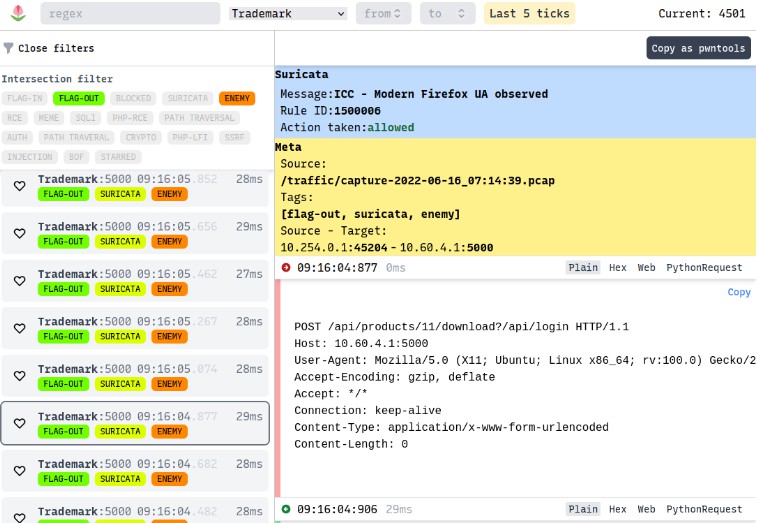Switch request view to Hex tab
Screen dimensions: 757x523
point(617,267)
